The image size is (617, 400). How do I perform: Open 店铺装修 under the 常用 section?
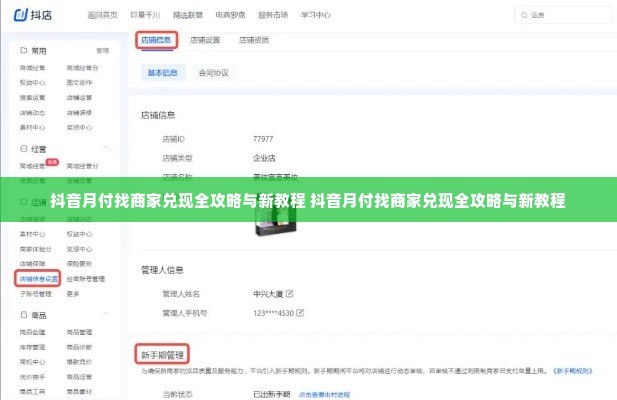click(79, 113)
